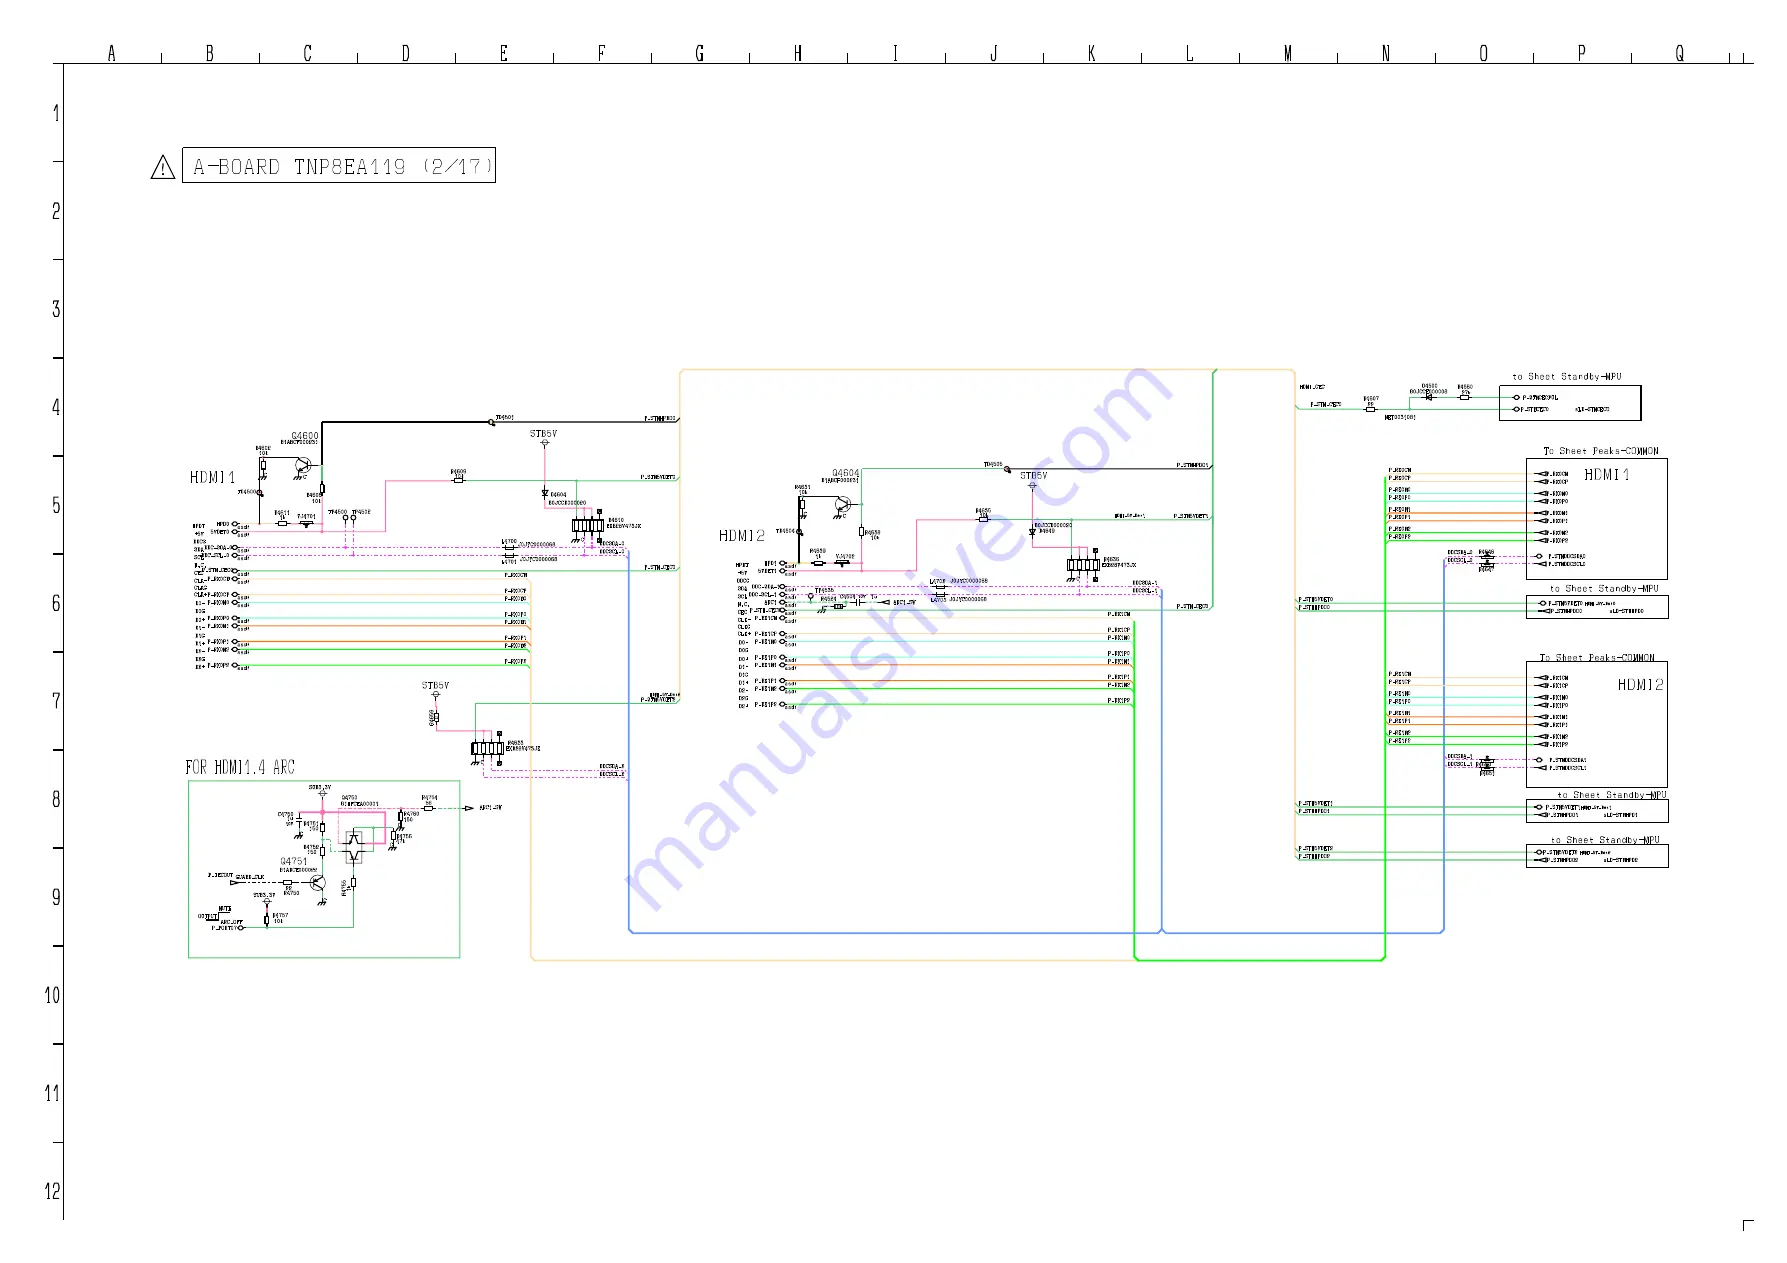This screenshot has width=1787, height=1263.
Task: Click the 'Q4604' reference designator text
Action: tap(846, 473)
